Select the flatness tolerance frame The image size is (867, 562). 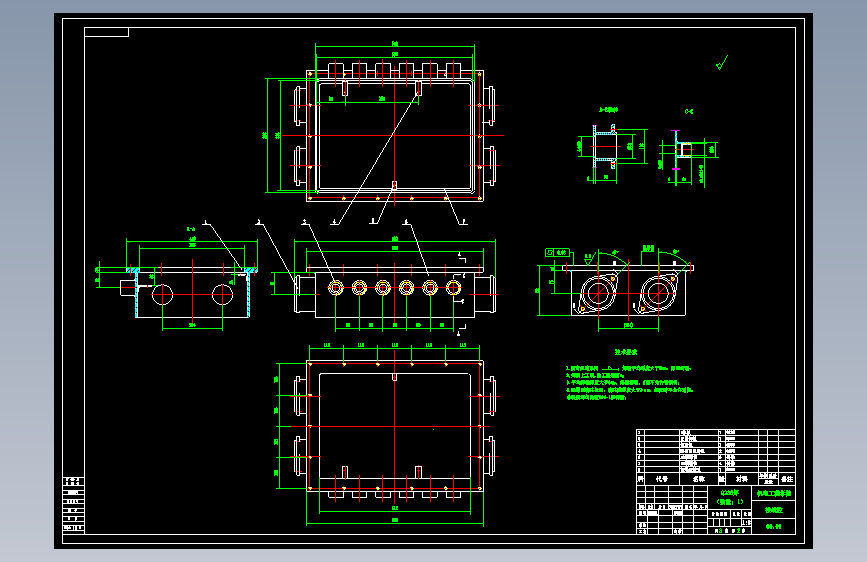coord(557,252)
